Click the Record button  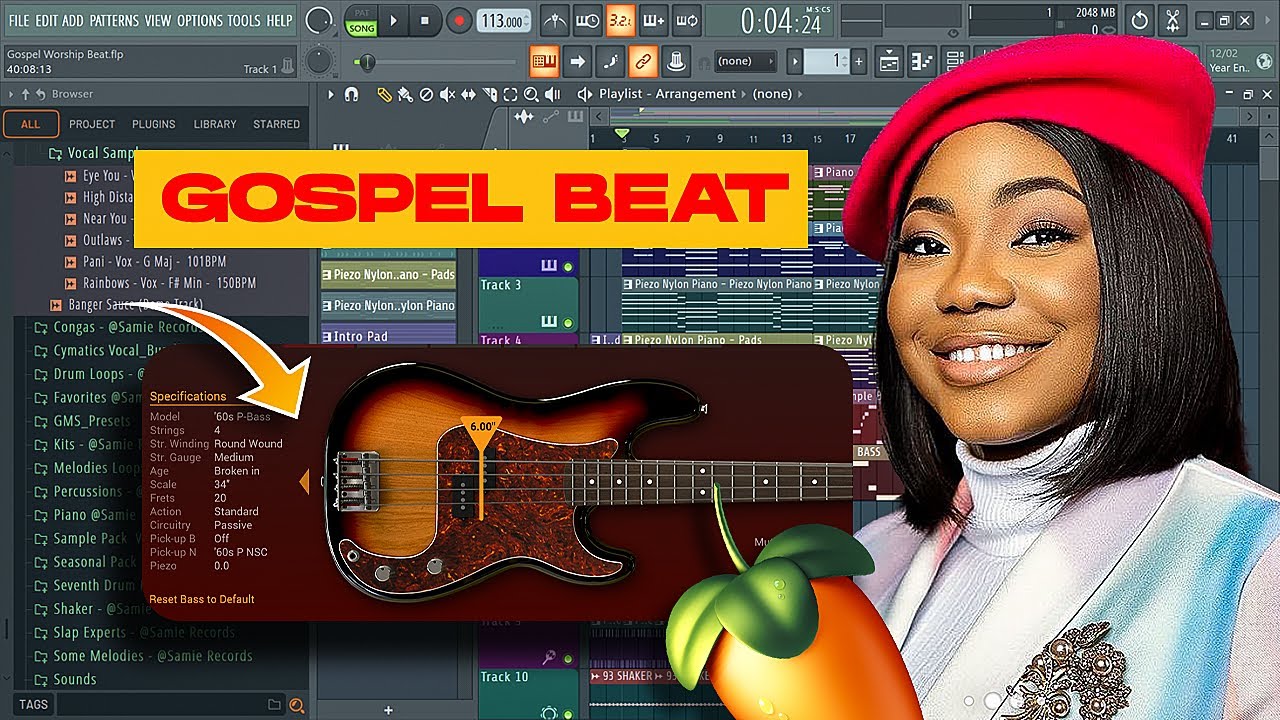point(459,20)
